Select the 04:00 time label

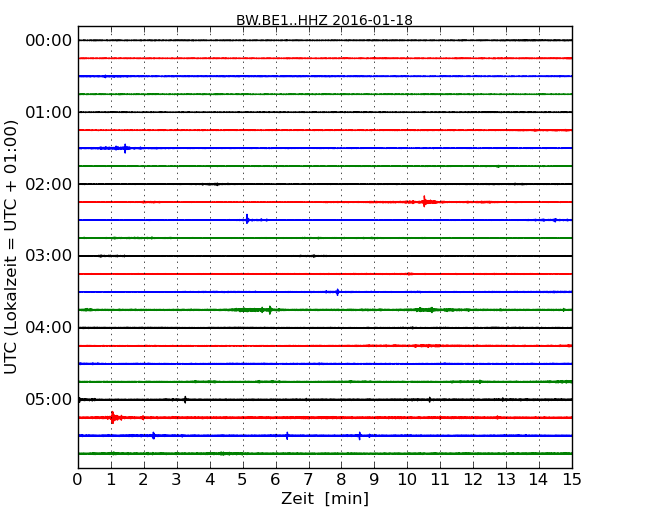pos(49,328)
